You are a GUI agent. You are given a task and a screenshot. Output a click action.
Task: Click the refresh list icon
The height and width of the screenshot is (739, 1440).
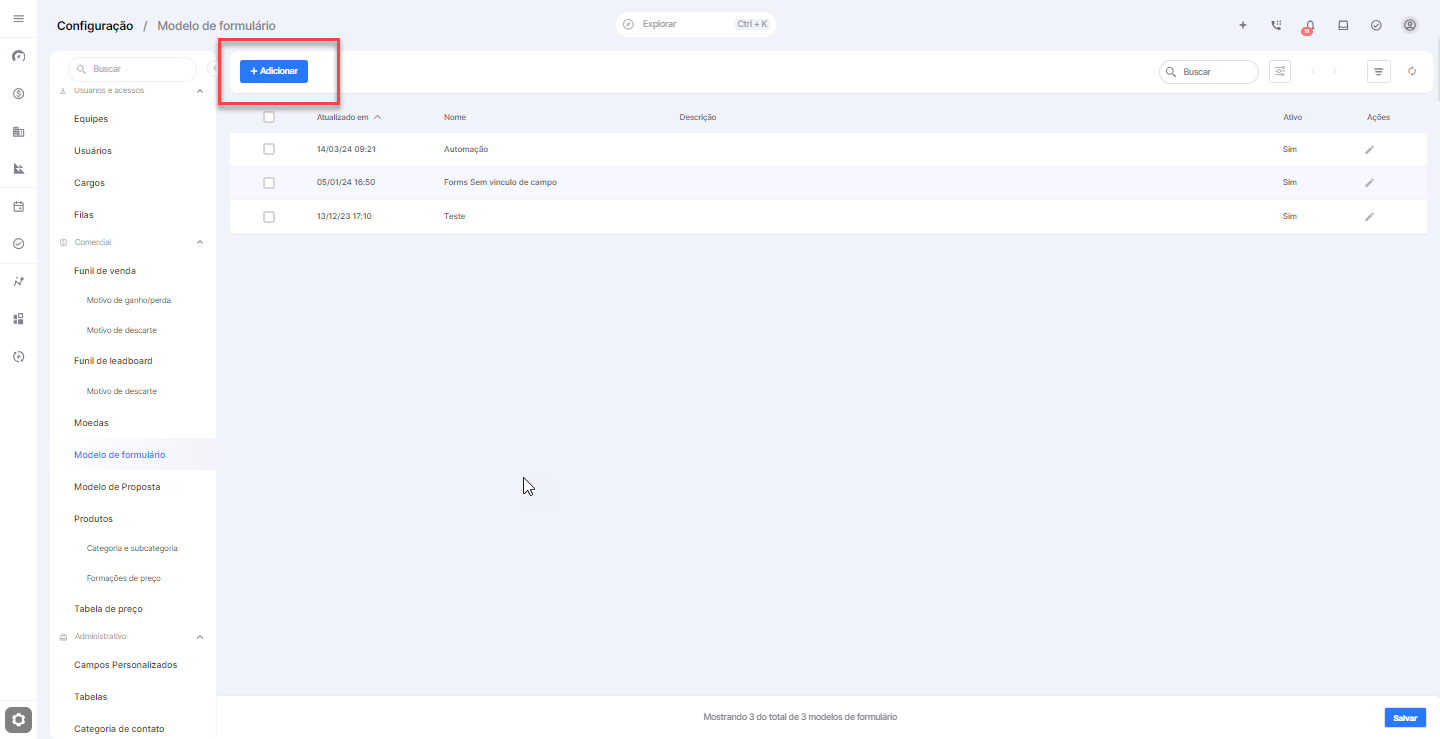1412,71
